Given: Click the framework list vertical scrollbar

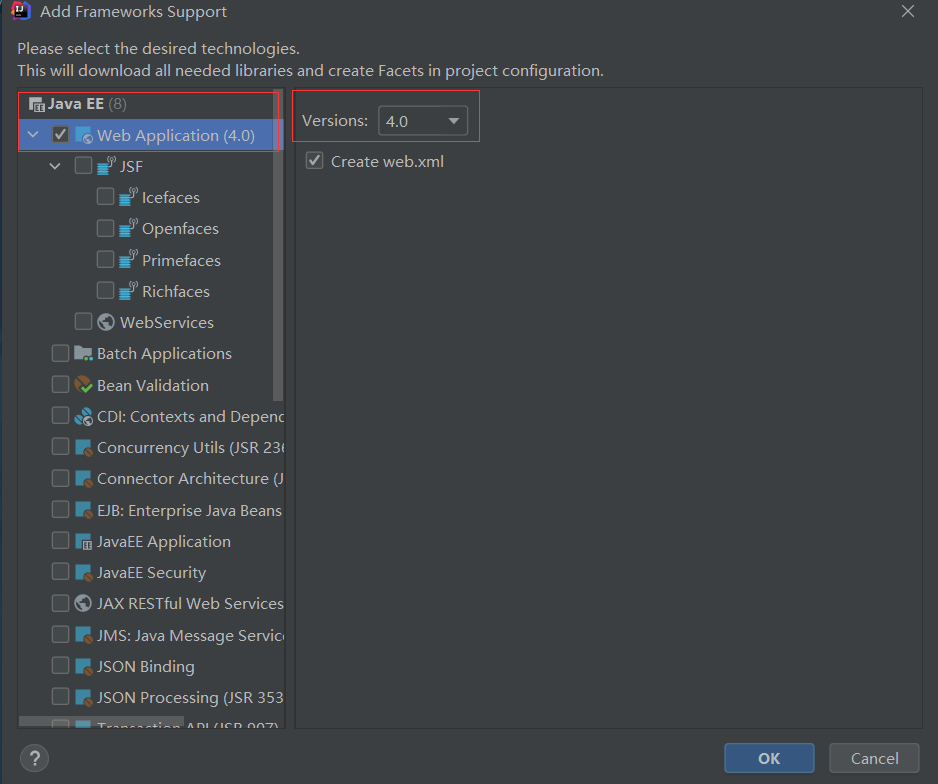Looking at the screenshot, I should [x=278, y=245].
